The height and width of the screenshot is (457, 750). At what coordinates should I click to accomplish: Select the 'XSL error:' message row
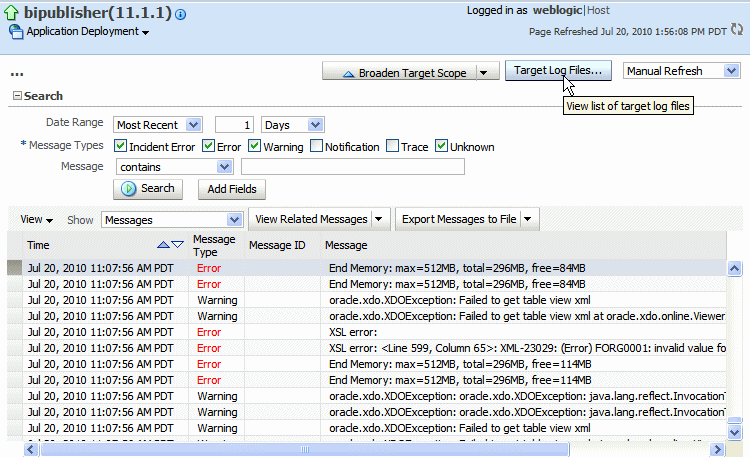(374, 332)
